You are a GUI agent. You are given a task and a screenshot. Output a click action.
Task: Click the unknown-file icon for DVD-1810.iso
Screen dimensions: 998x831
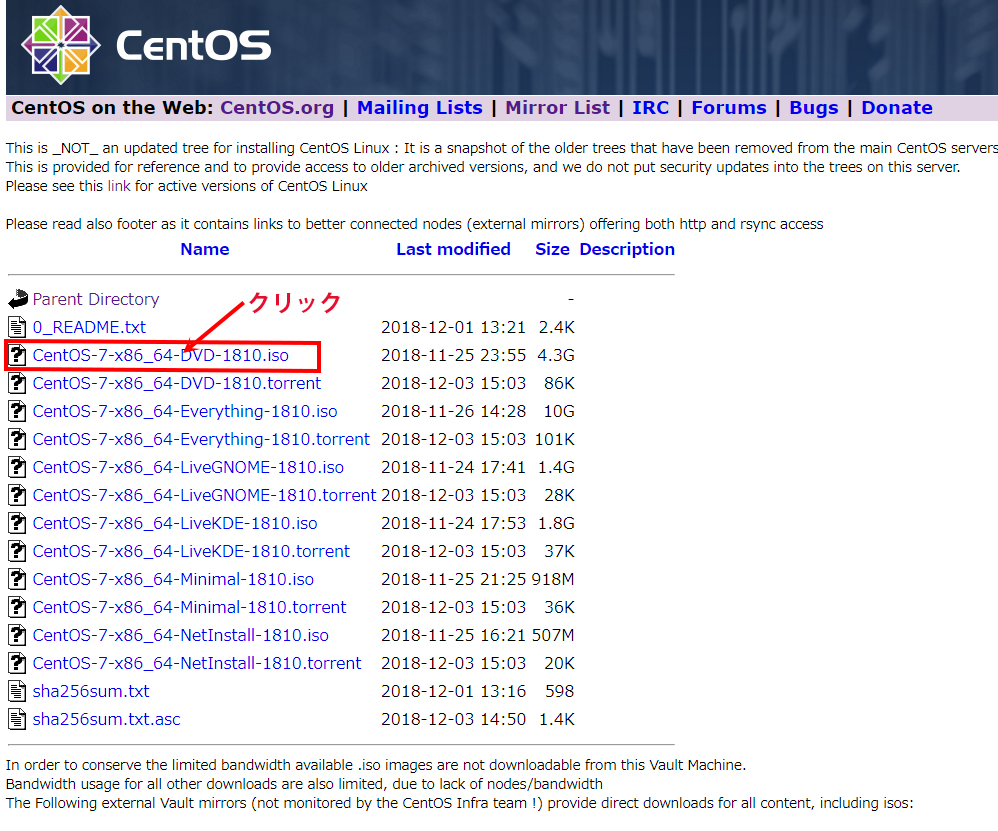(x=17, y=355)
